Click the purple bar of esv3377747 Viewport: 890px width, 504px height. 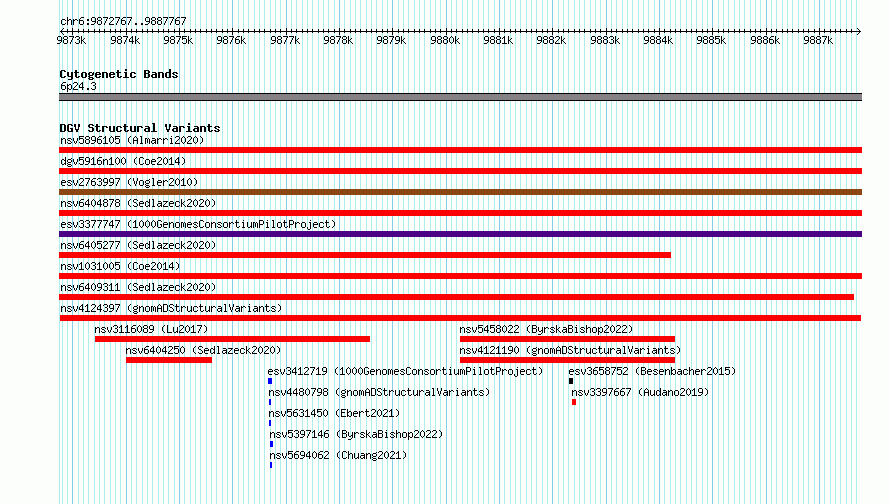coord(460,234)
